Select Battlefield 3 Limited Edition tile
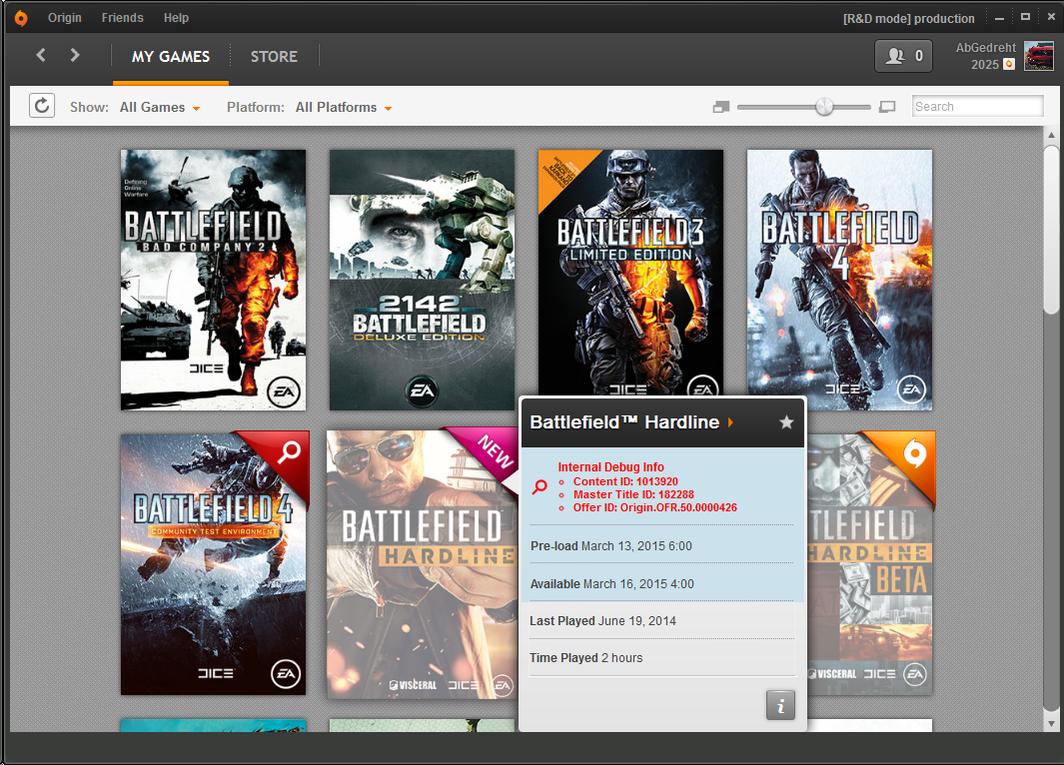 [x=630, y=272]
